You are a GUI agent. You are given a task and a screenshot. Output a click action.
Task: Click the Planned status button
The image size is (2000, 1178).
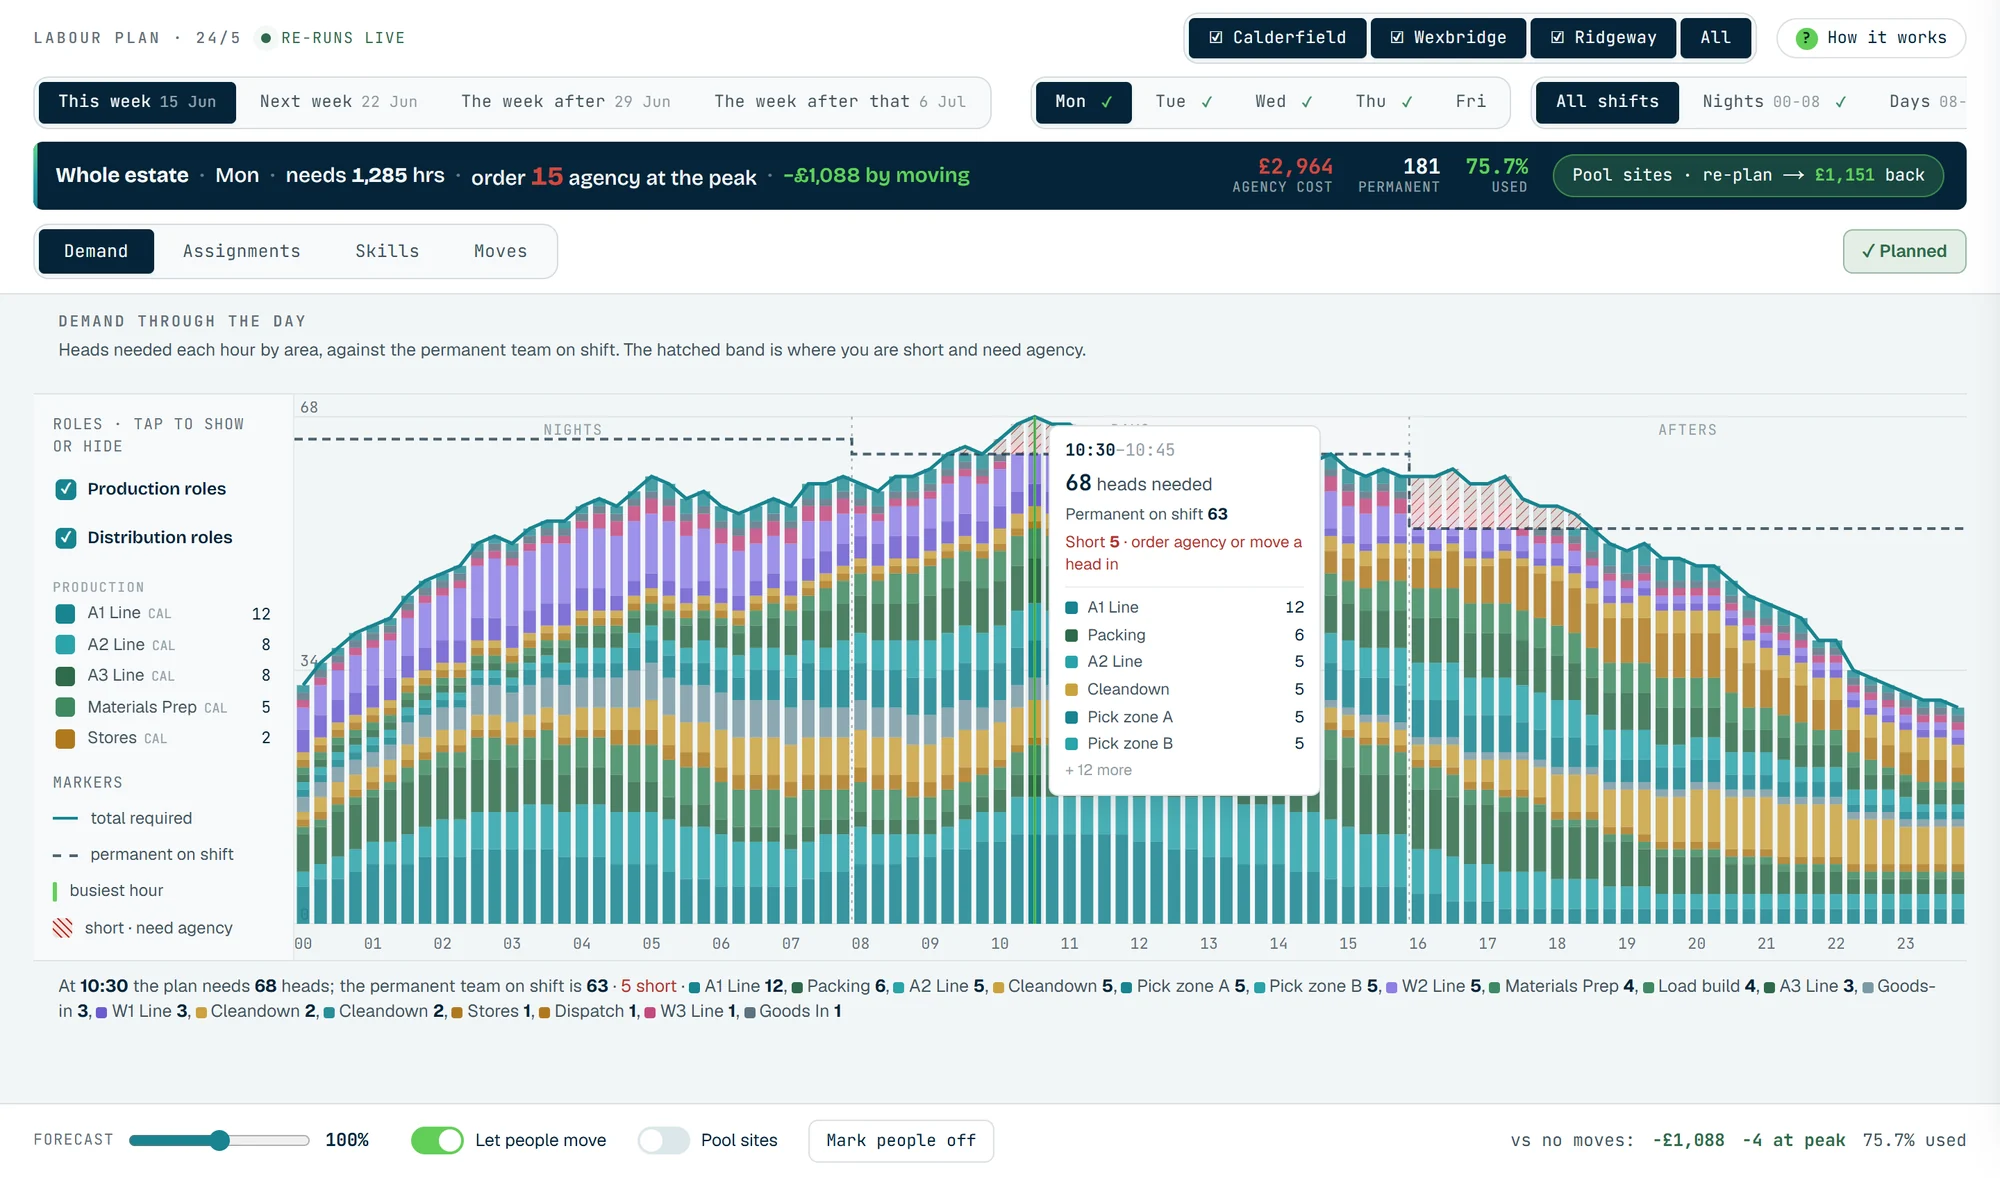pyautogui.click(x=1904, y=251)
